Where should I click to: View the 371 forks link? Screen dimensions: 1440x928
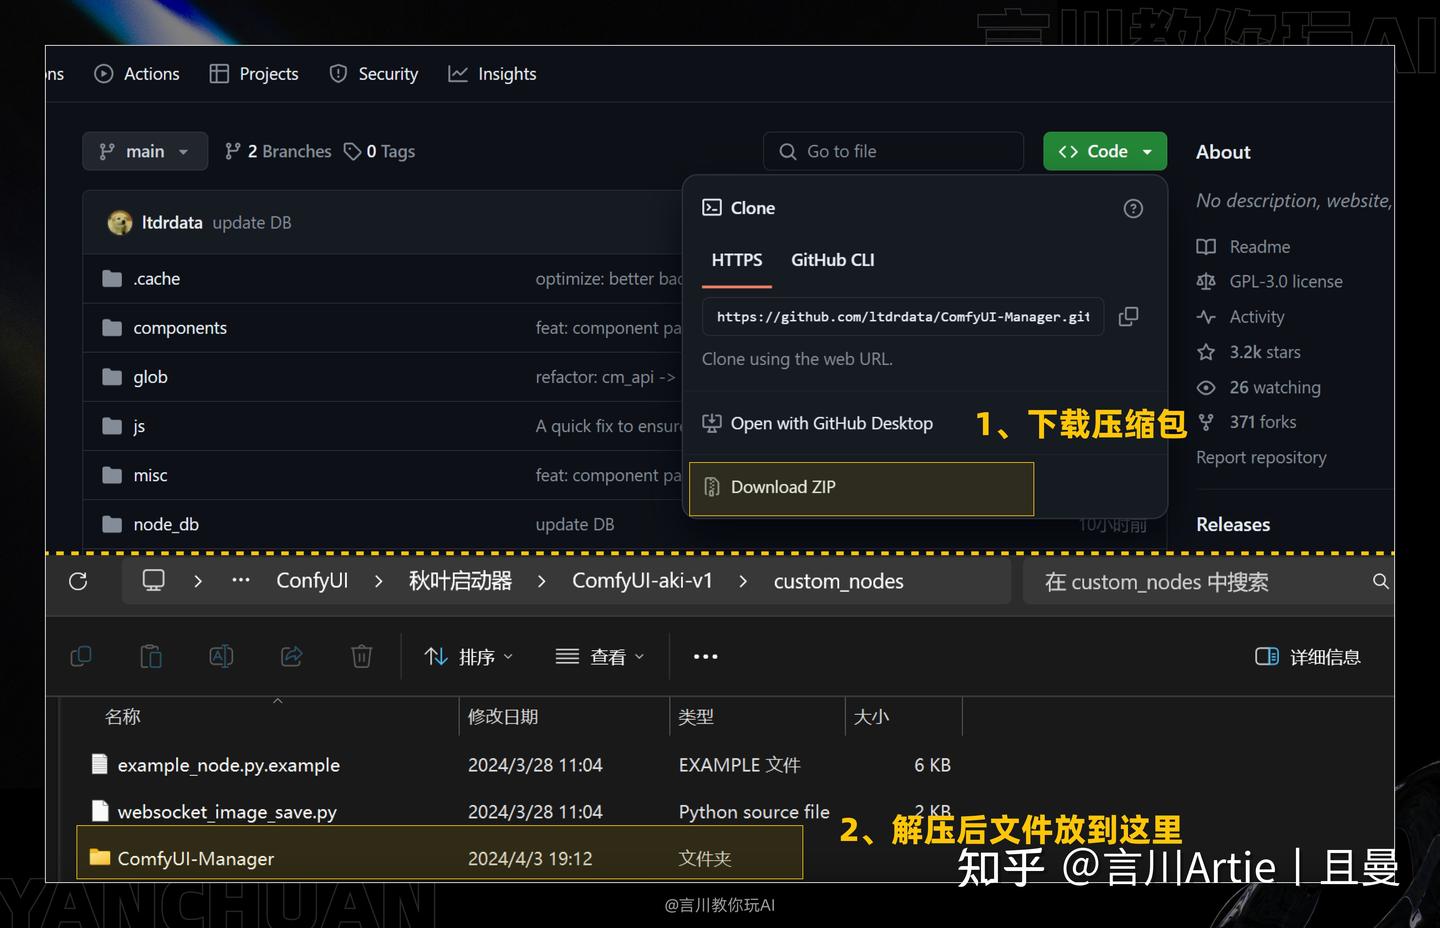[1246, 422]
